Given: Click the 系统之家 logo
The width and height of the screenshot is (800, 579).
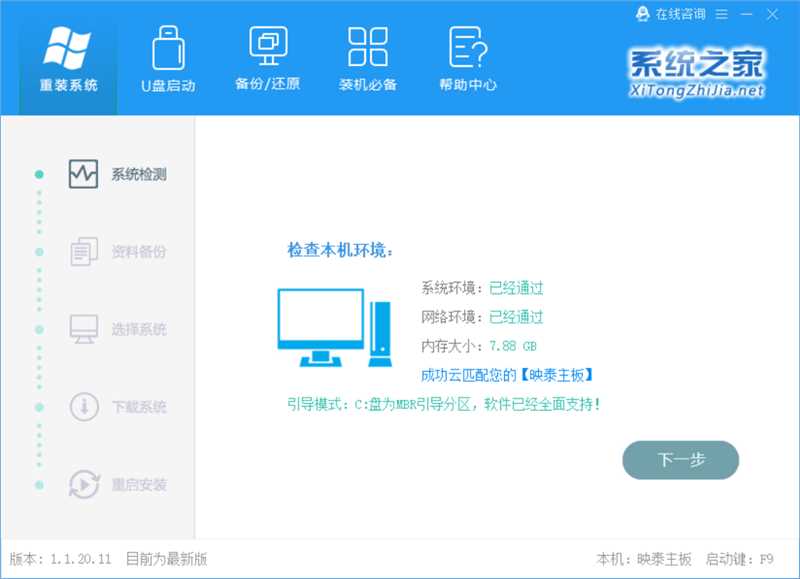Looking at the screenshot, I should 696,72.
